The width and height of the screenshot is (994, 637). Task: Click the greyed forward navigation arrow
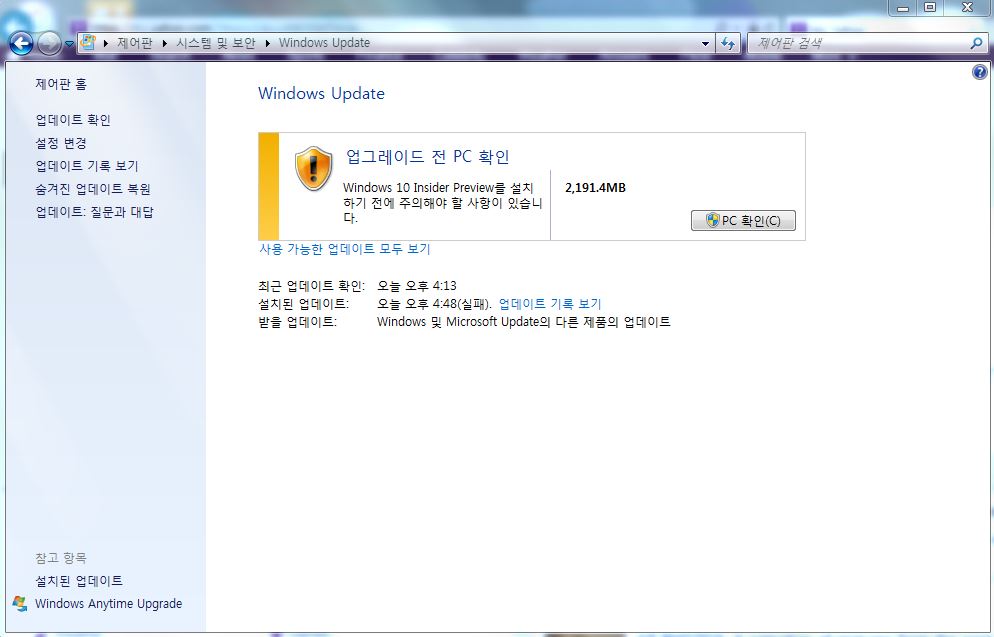point(49,44)
